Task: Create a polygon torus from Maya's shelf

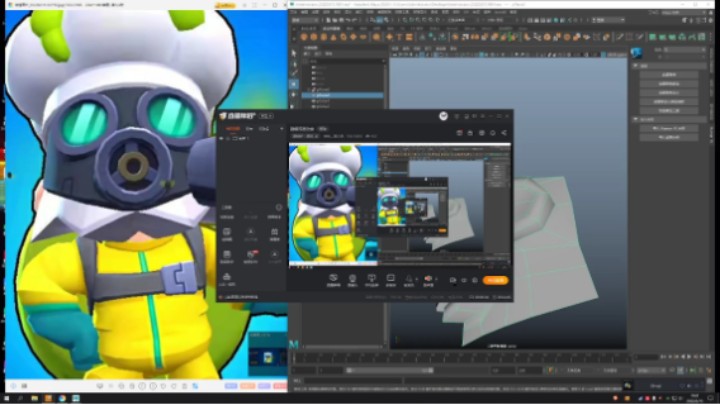Action: coord(343,37)
